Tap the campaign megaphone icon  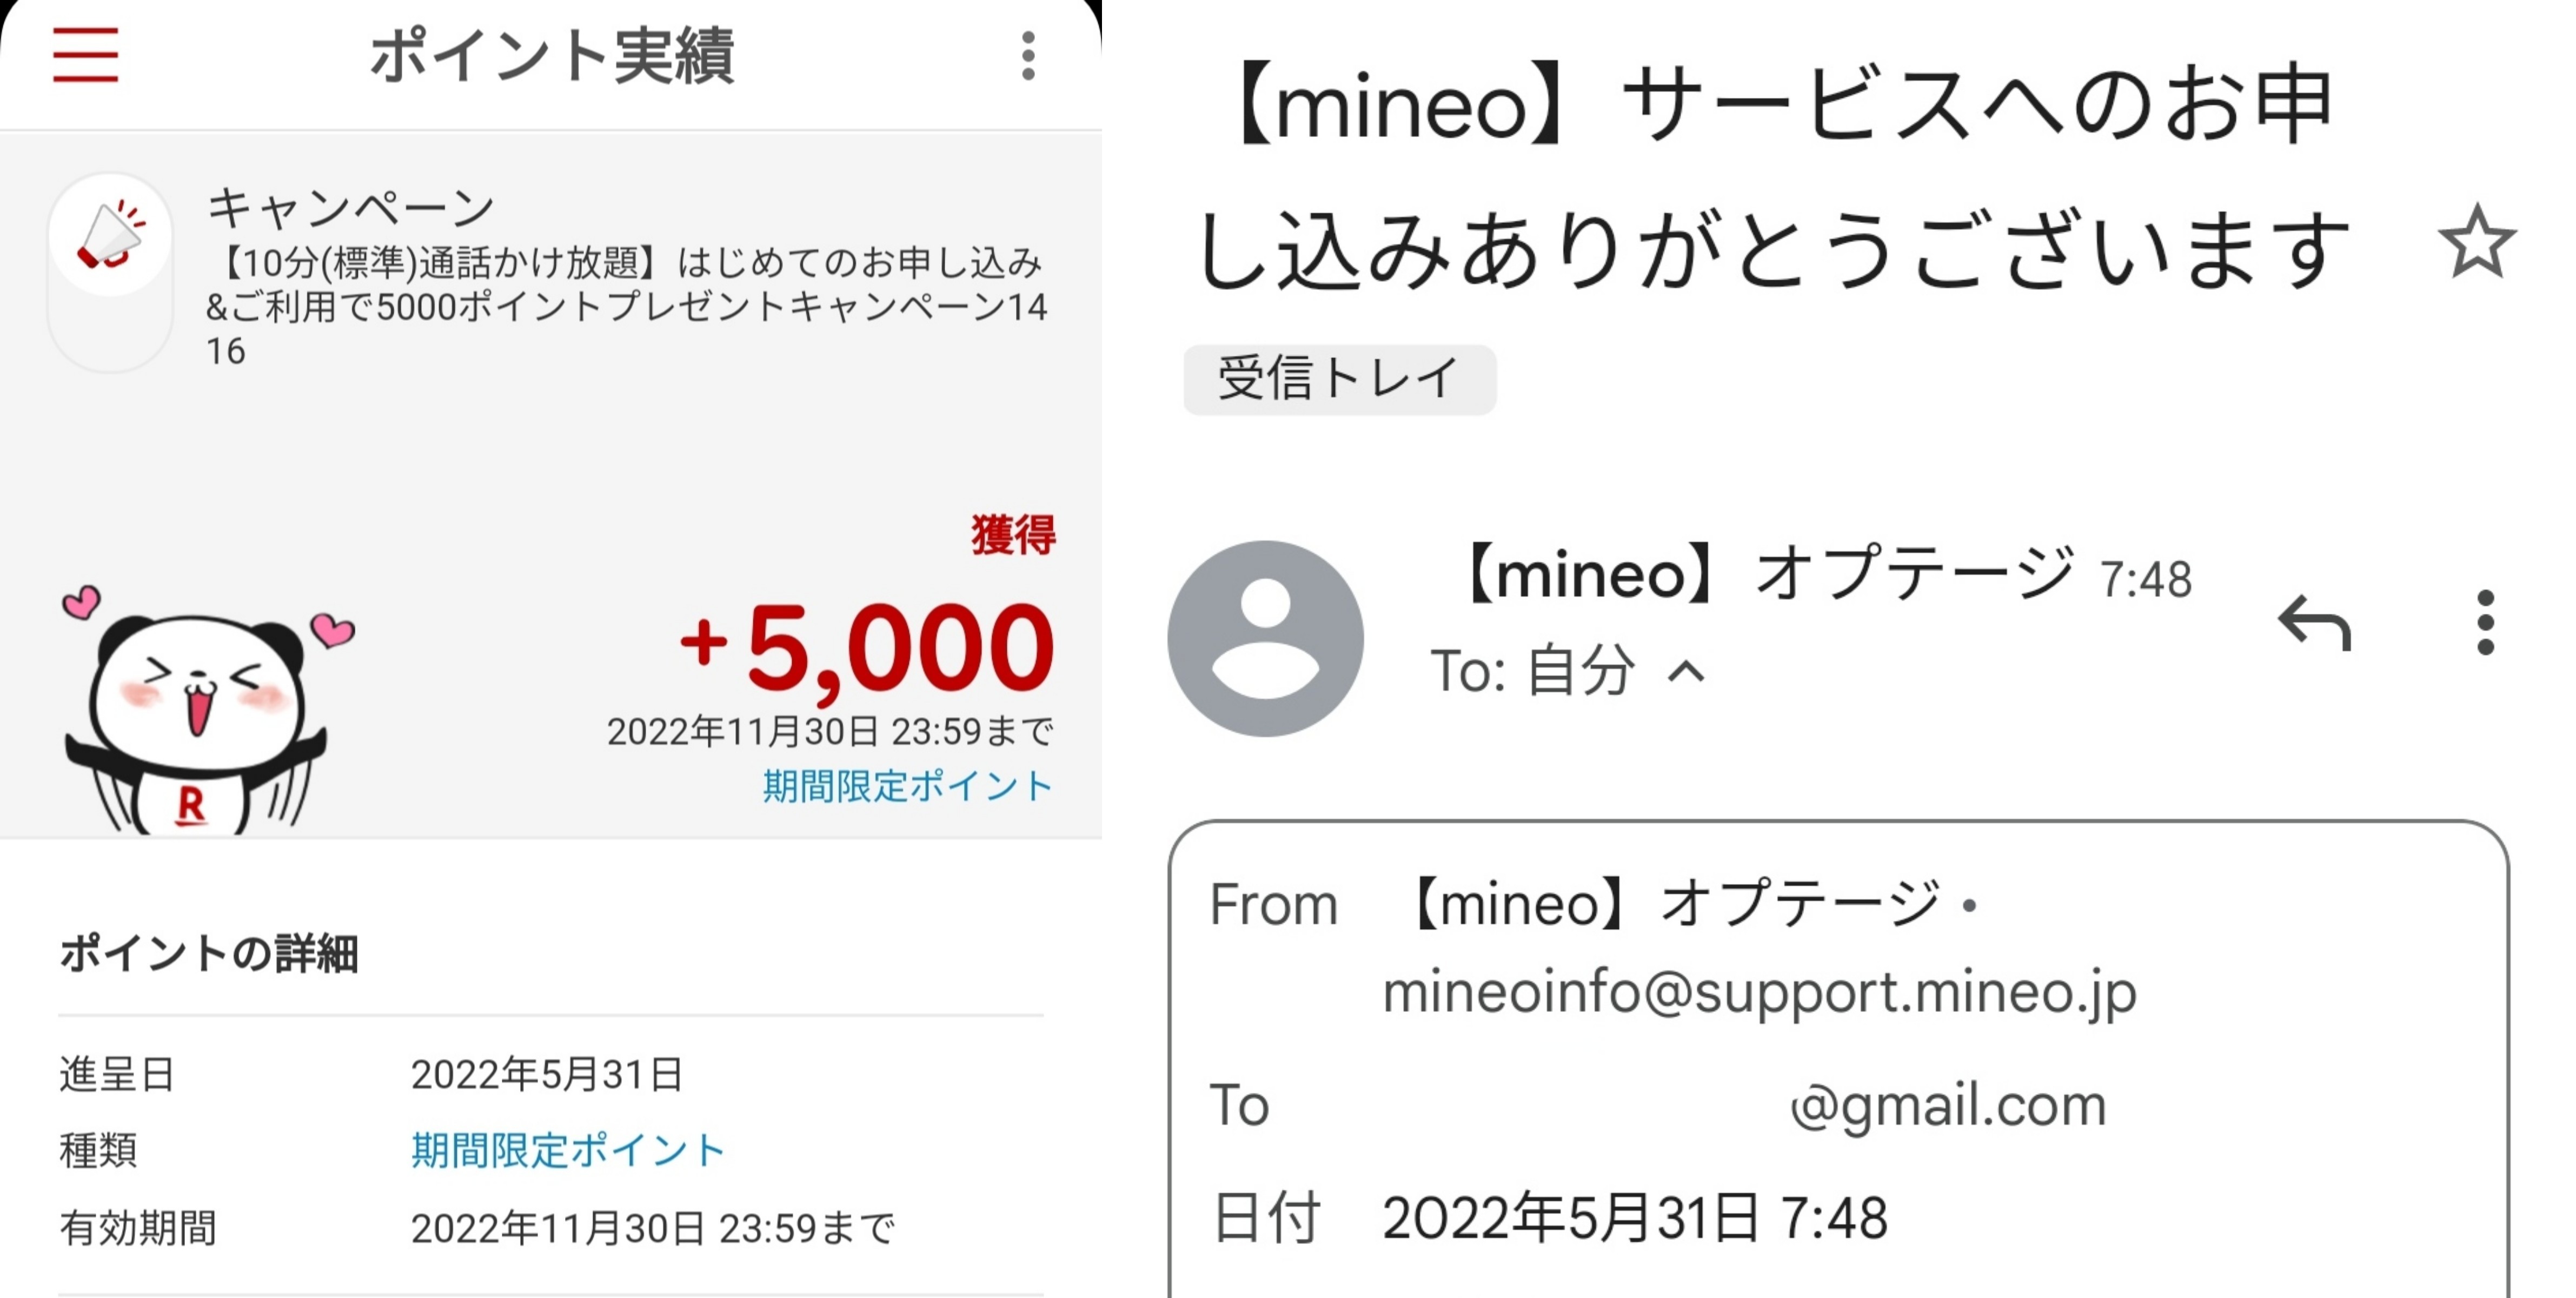pyautogui.click(x=110, y=236)
